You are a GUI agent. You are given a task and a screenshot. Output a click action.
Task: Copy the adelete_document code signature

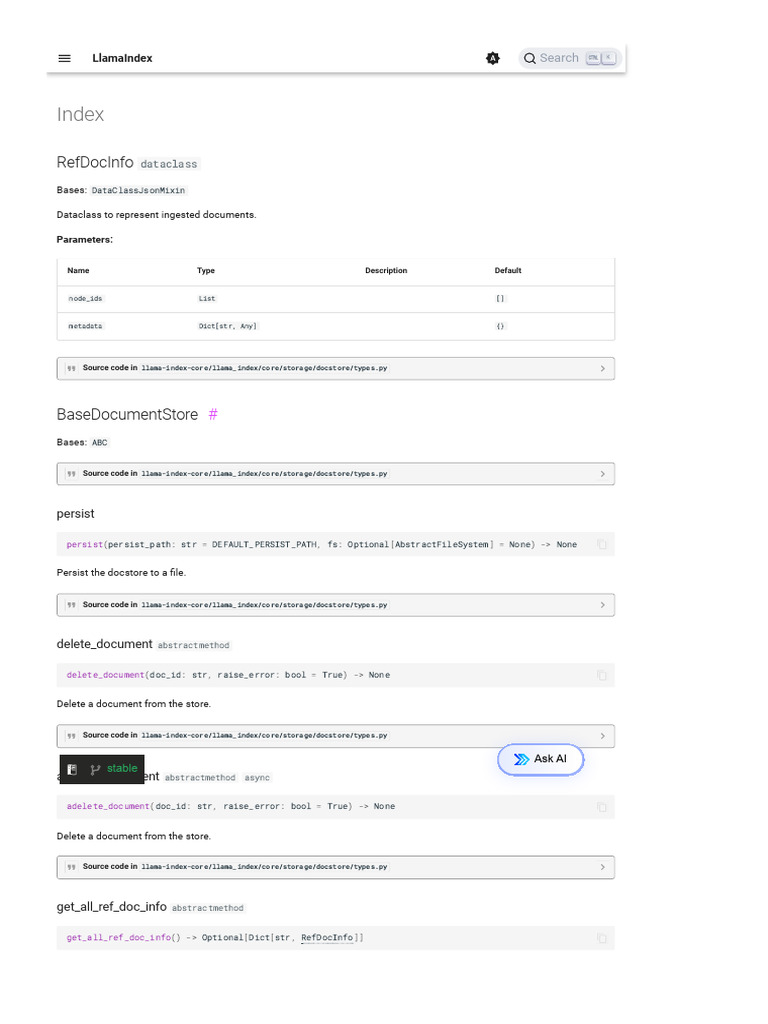click(x=601, y=807)
